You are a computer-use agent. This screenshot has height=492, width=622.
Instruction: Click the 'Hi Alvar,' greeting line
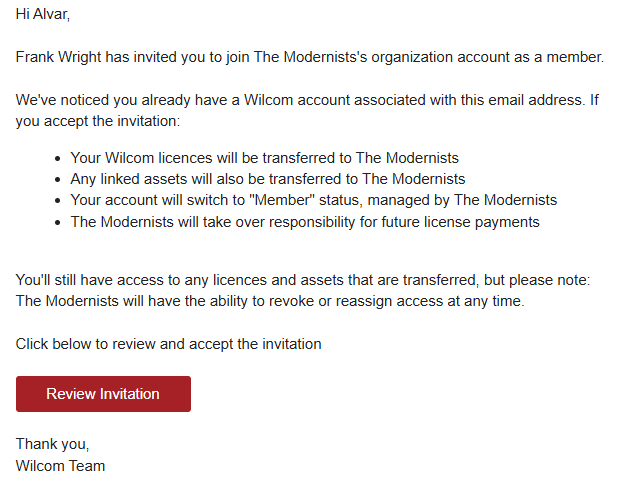click(42, 14)
